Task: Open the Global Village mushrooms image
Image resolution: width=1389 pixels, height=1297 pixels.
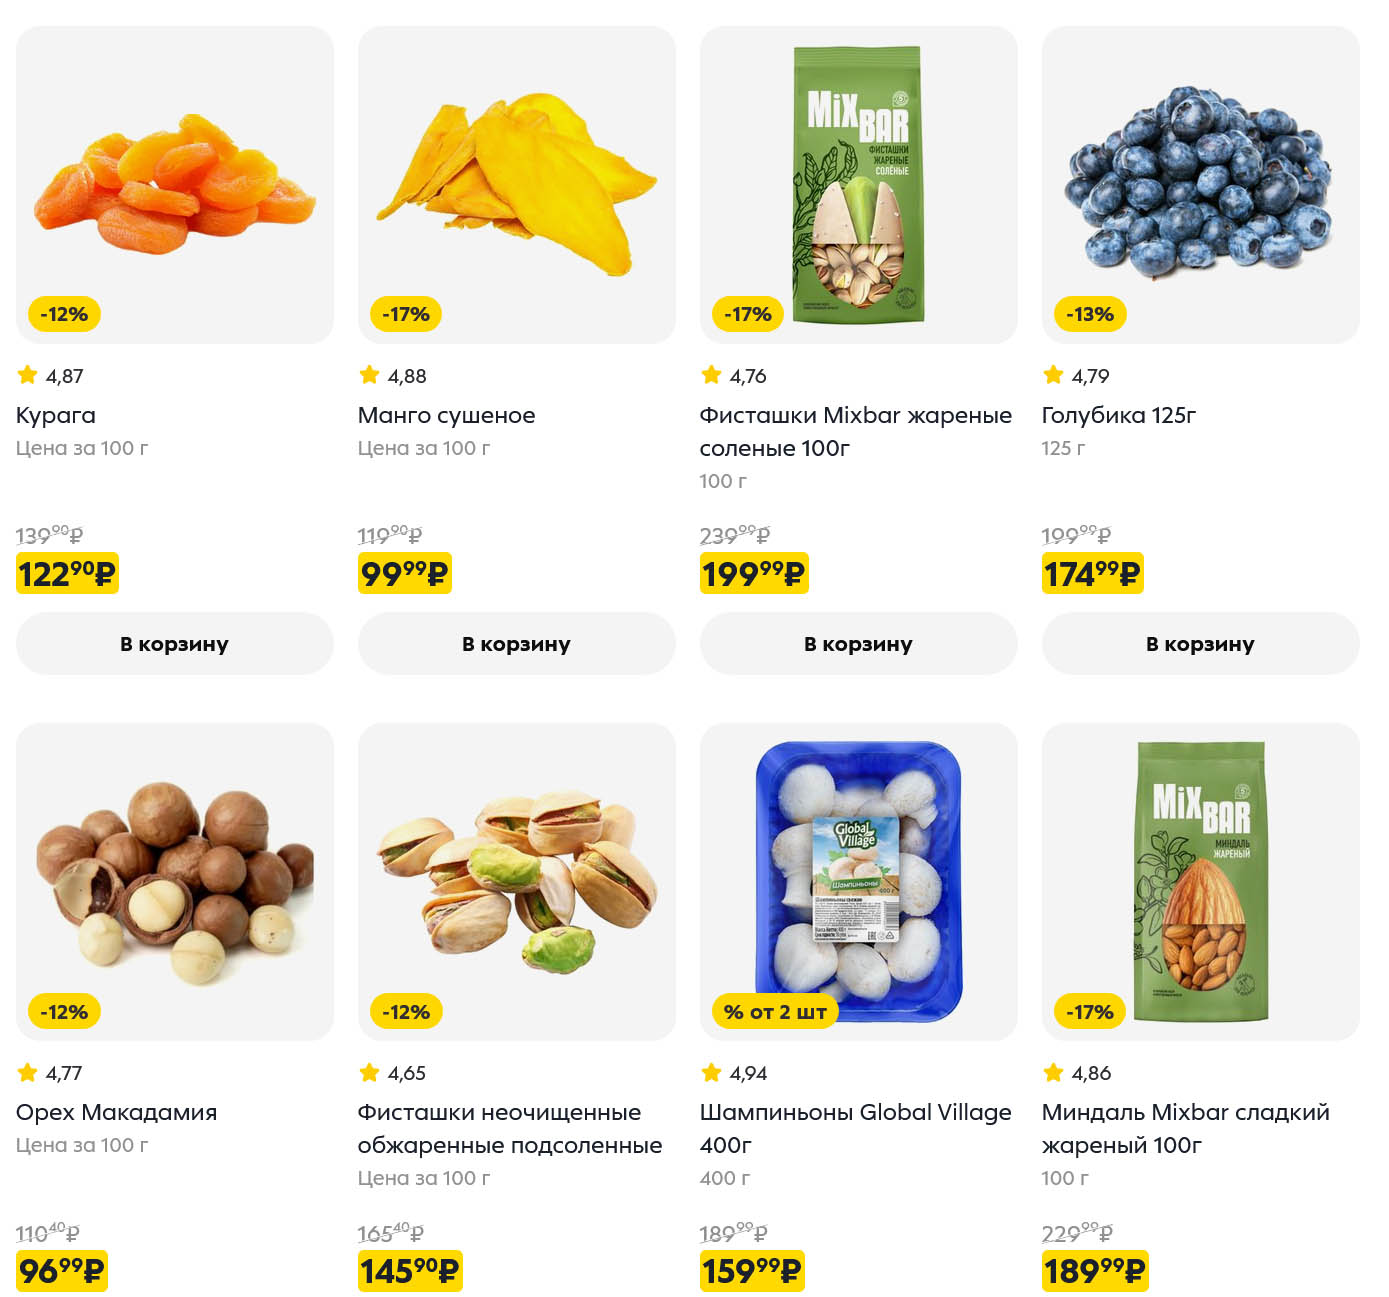Action: [858, 880]
